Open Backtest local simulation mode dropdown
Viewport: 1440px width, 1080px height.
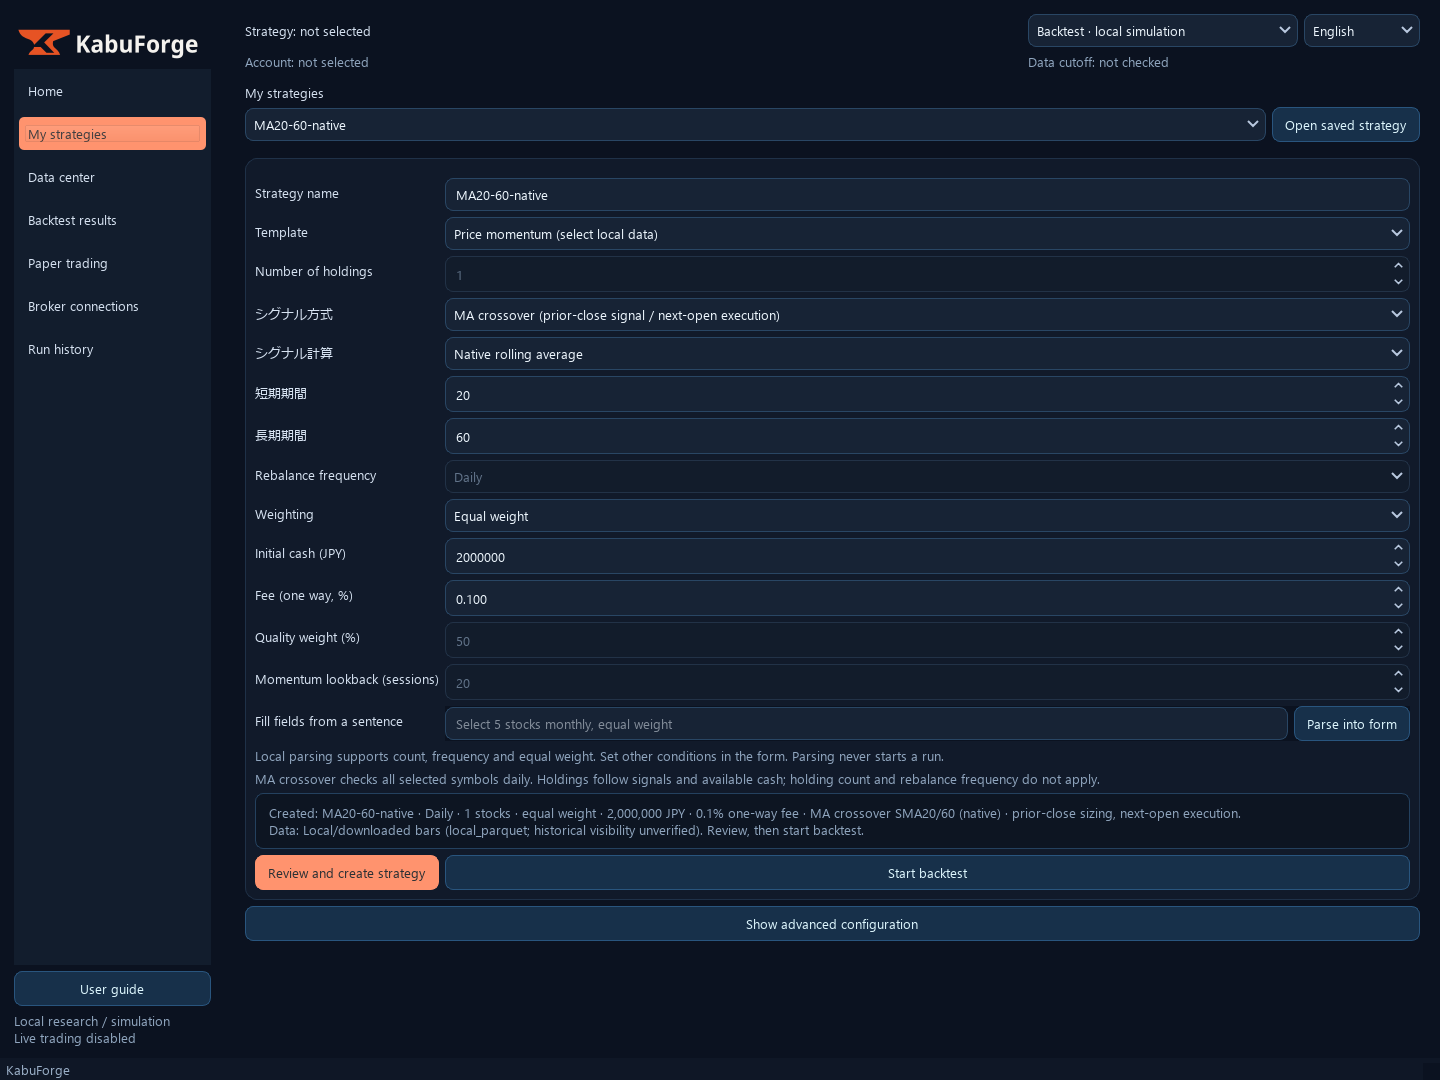1162,31
